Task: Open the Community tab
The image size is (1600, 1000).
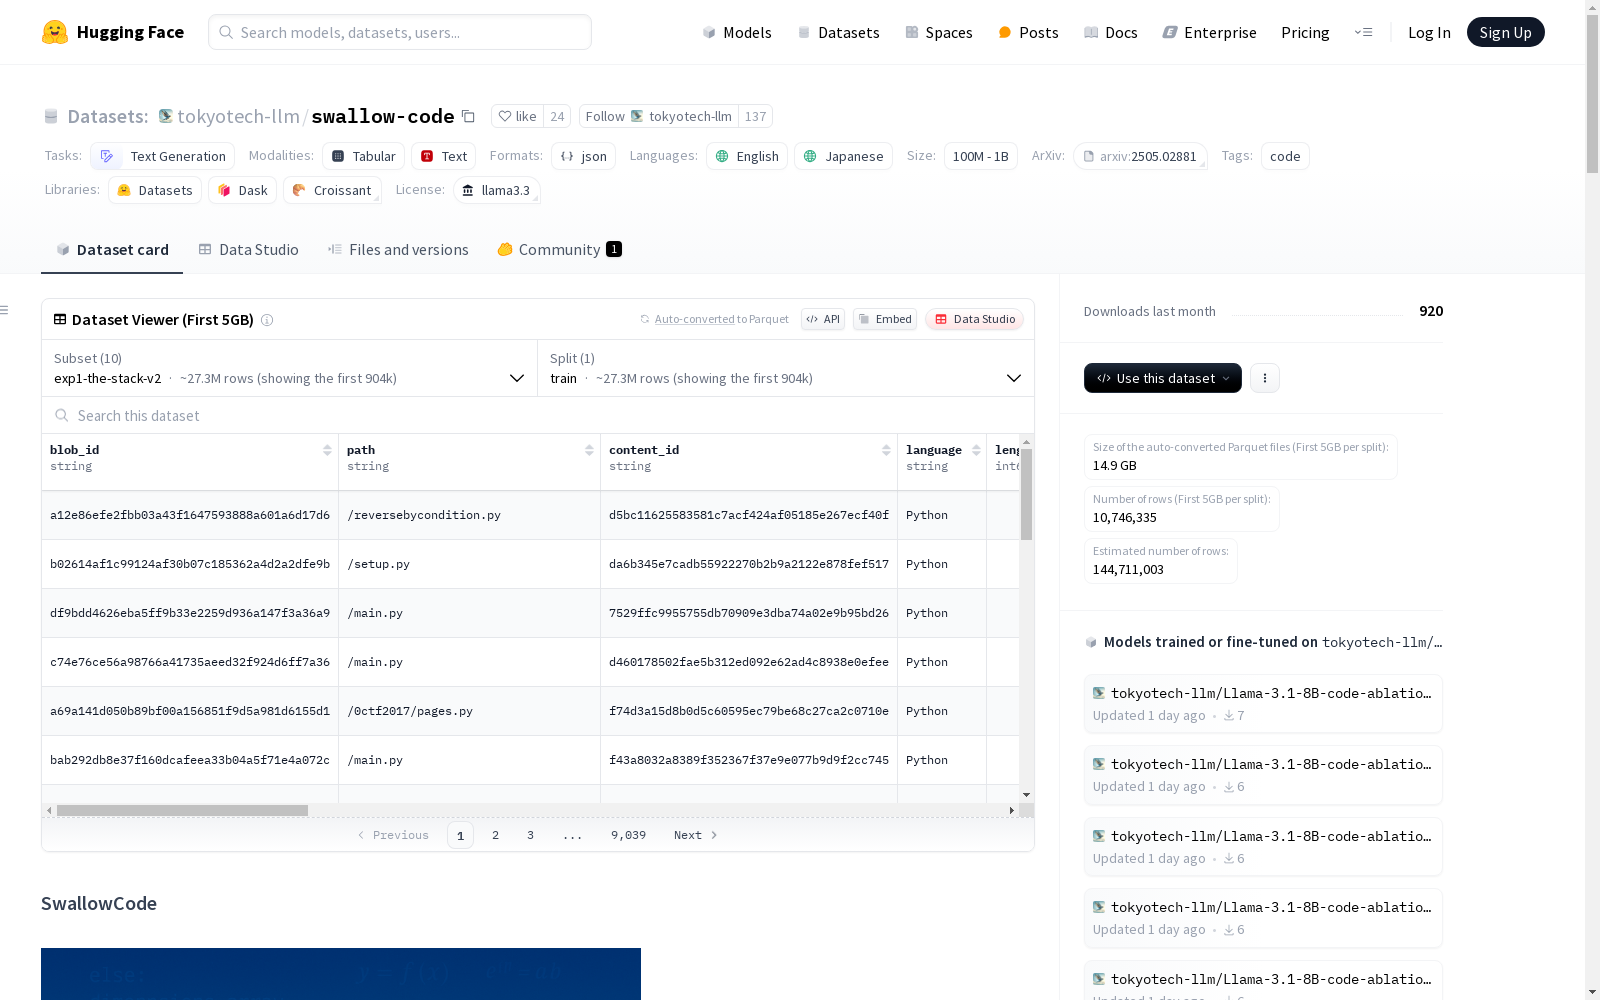Action: click(x=559, y=249)
